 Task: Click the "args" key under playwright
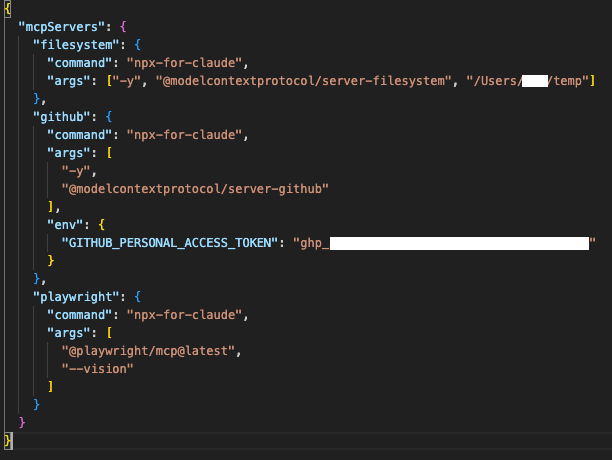70,332
